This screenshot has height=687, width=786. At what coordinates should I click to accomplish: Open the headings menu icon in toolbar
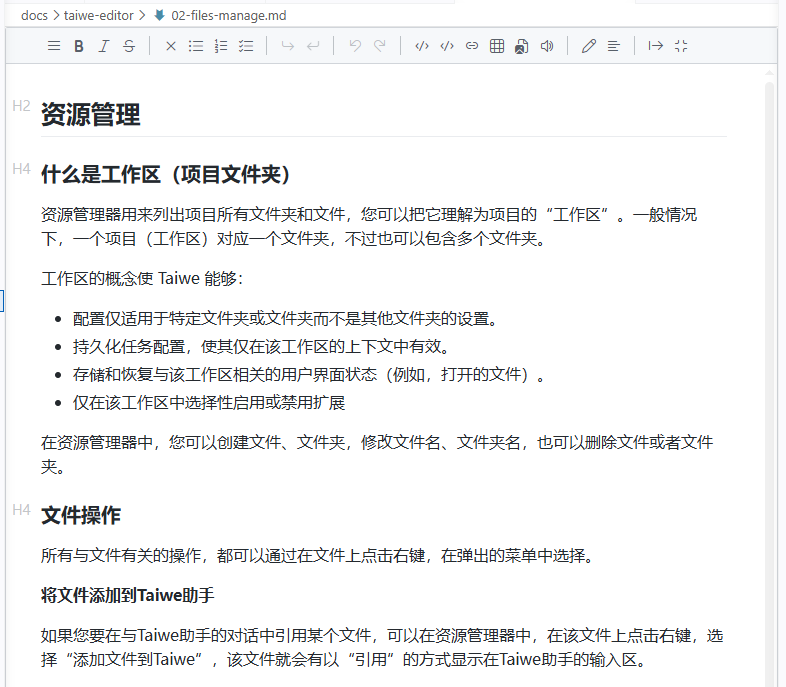click(x=54, y=46)
